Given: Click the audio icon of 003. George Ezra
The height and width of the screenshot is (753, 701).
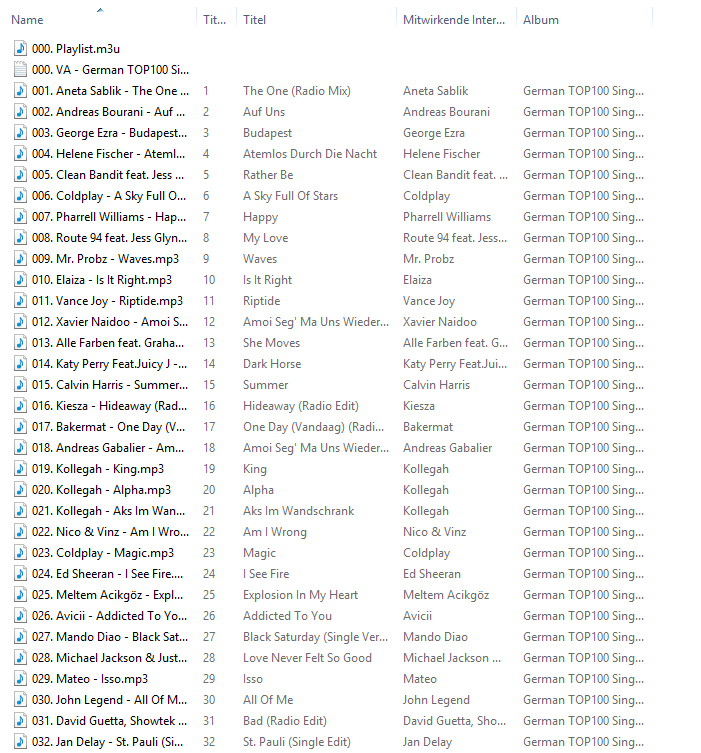Looking at the screenshot, I should click(20, 133).
